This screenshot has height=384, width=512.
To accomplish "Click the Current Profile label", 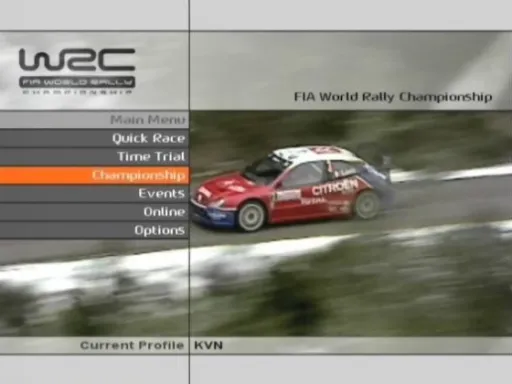I will click(132, 345).
